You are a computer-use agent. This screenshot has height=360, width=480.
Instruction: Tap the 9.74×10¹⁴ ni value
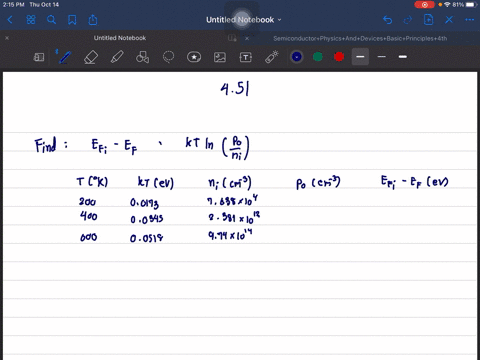[x=230, y=235]
